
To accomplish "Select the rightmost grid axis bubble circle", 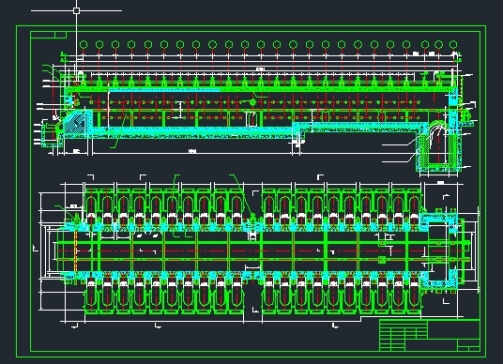I will (453, 44).
